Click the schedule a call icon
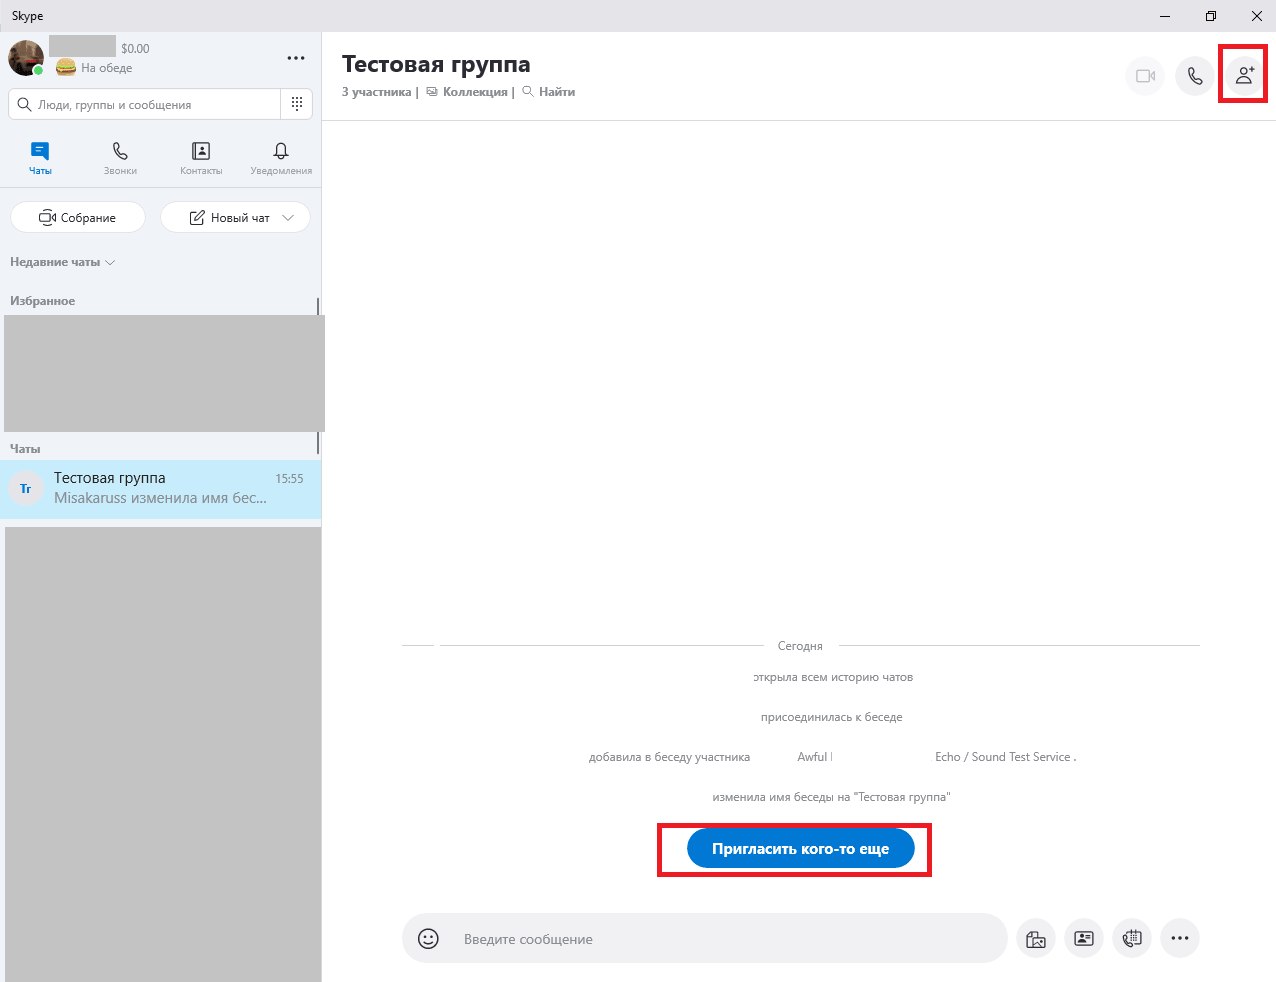Screen dimensions: 1276x982 pyautogui.click(x=1132, y=938)
